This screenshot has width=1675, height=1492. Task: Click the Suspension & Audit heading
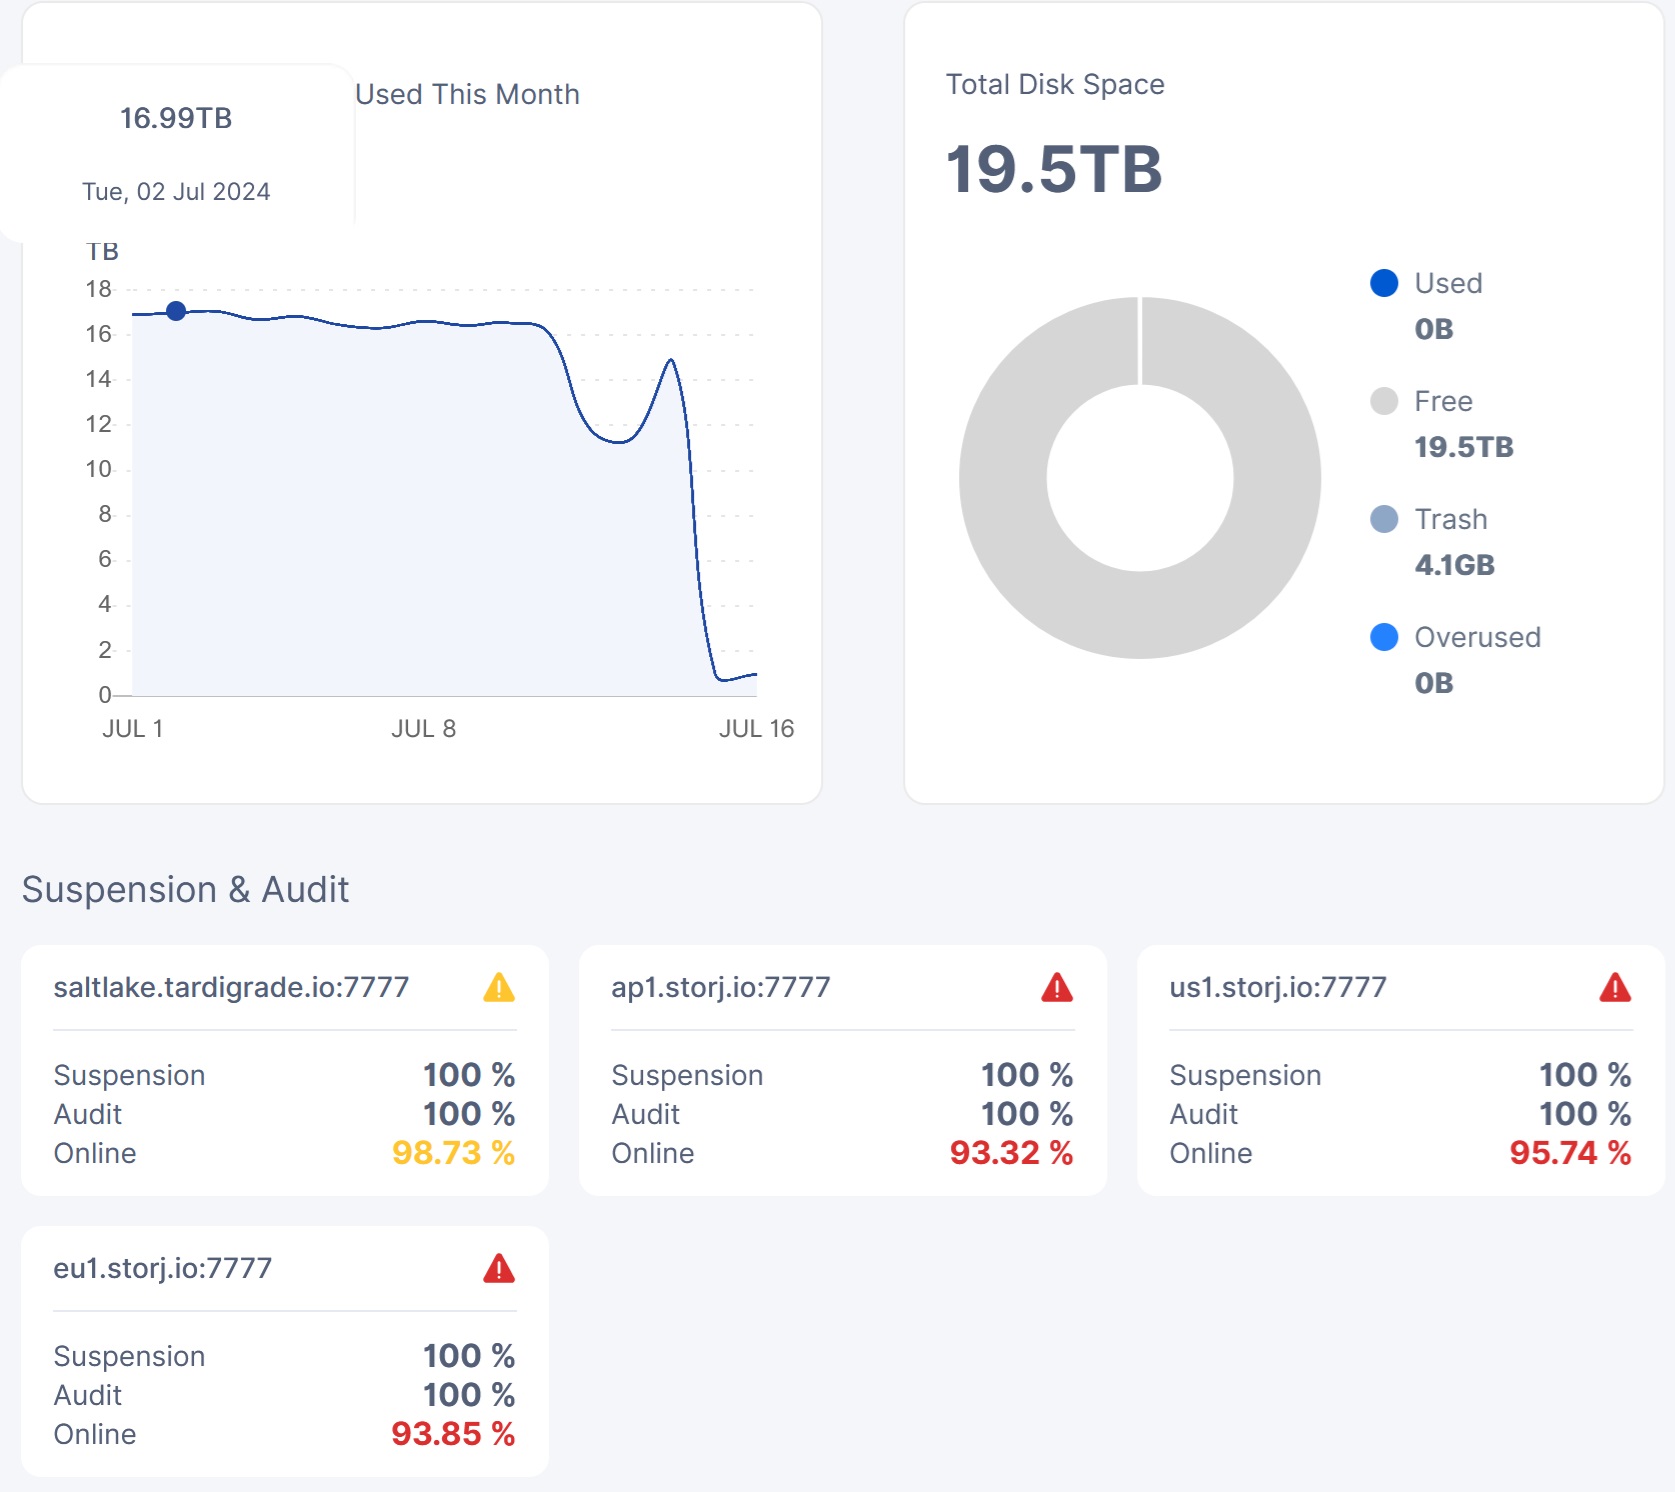[x=185, y=889]
